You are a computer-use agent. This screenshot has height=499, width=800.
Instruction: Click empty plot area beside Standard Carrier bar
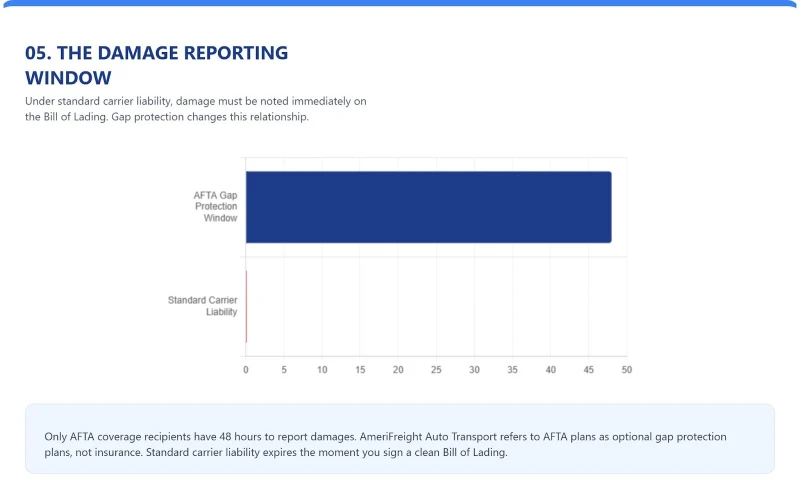(440, 306)
